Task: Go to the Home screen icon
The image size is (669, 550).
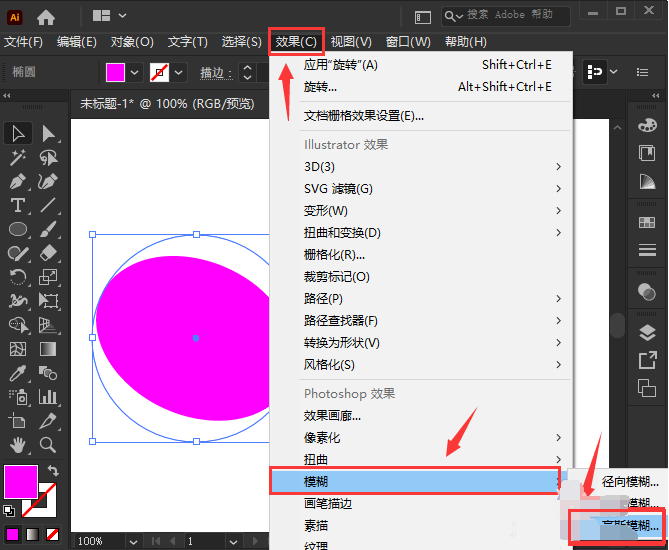Action: pos(46,17)
